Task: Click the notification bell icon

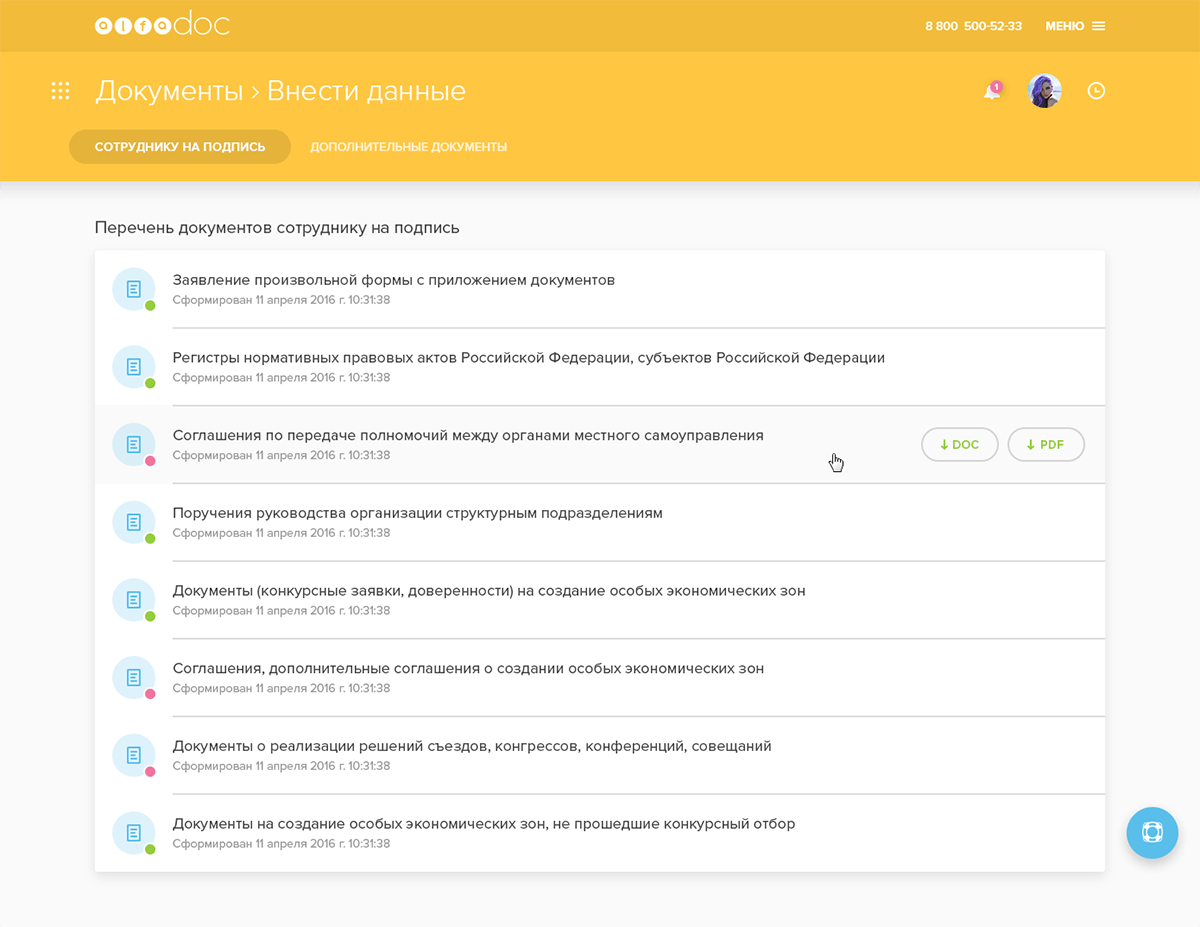Action: (x=992, y=91)
